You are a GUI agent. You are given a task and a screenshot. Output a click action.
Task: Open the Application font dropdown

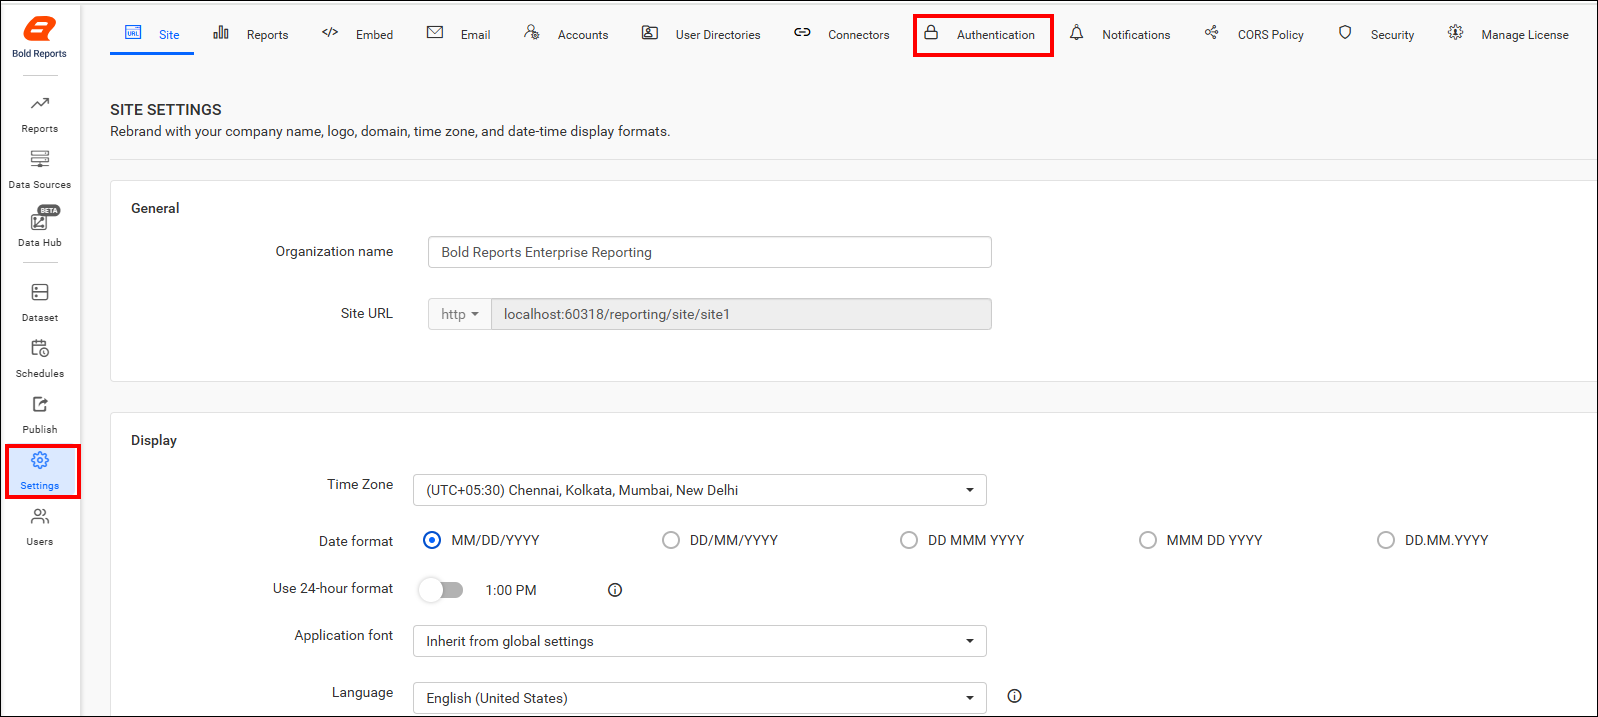(700, 641)
